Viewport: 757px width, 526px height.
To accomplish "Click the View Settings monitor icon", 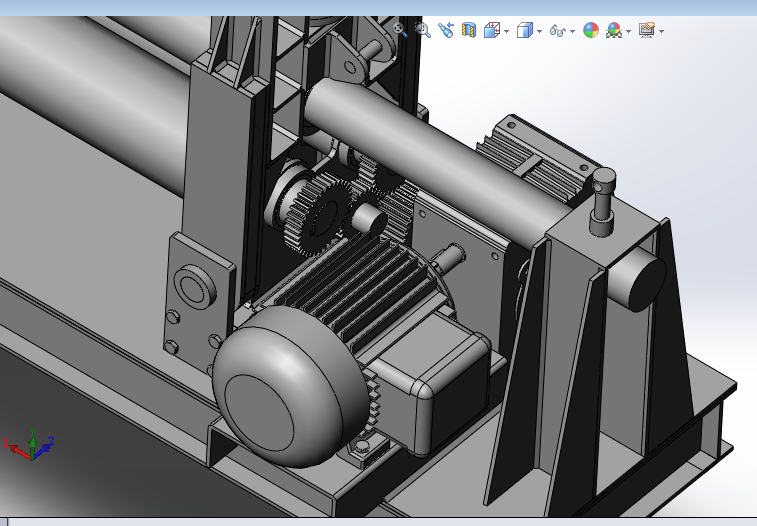I will [x=647, y=30].
